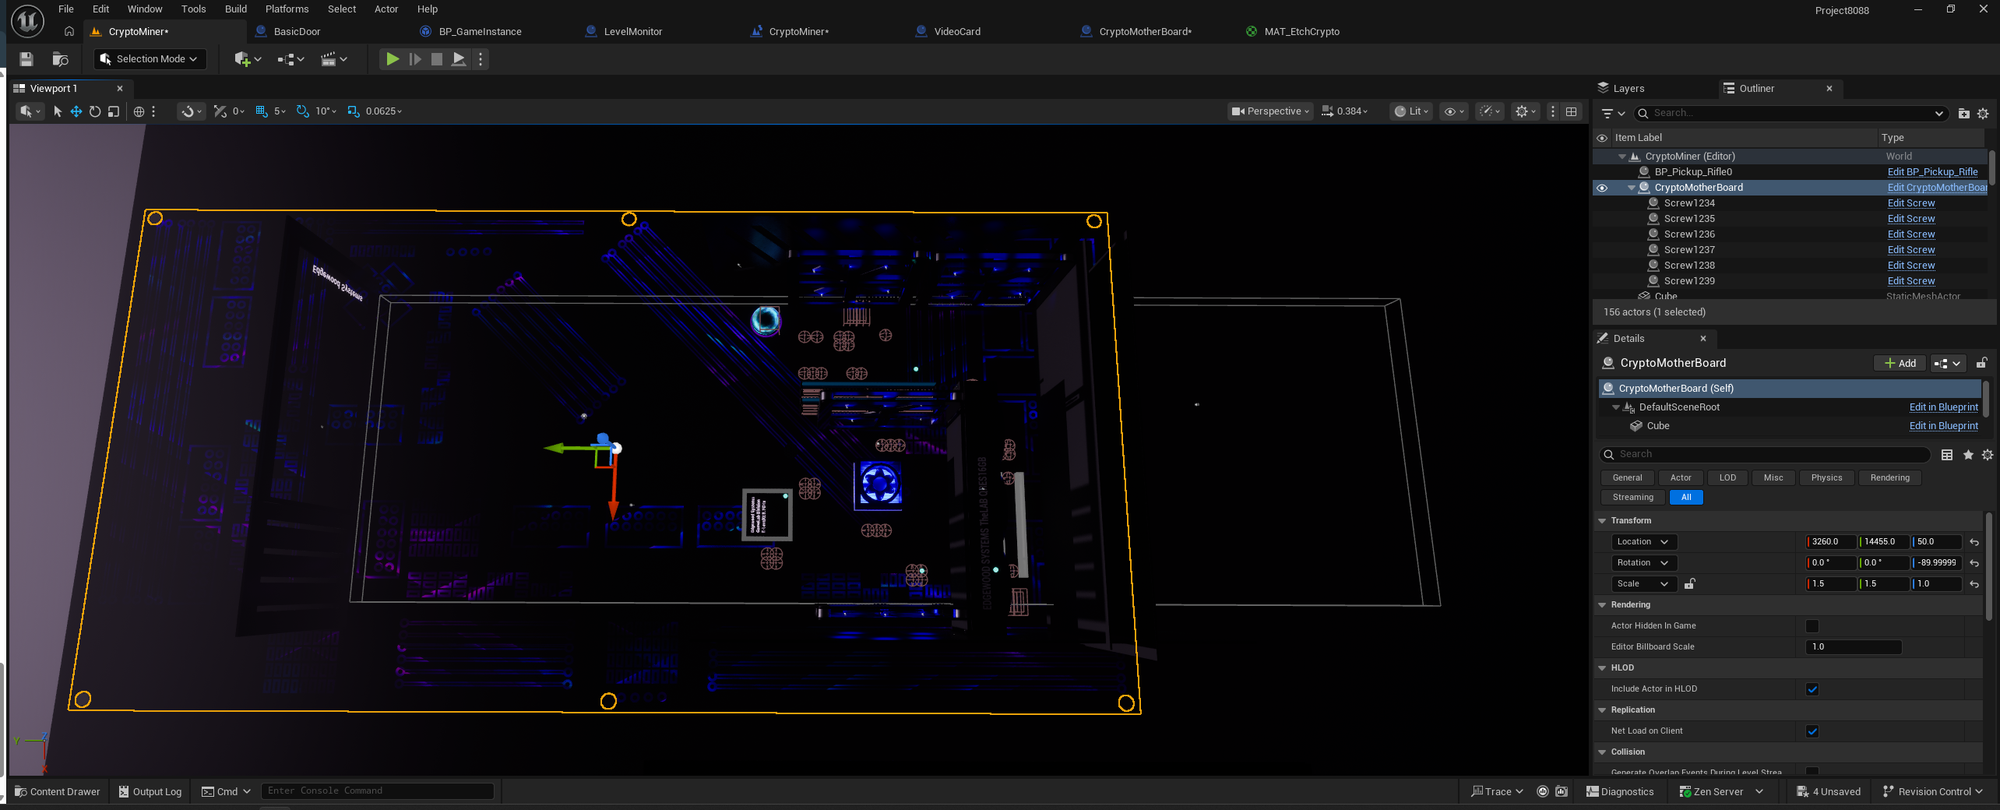Toggle Actor Hidden In Game checkbox
The image size is (2000, 810).
(1812, 626)
